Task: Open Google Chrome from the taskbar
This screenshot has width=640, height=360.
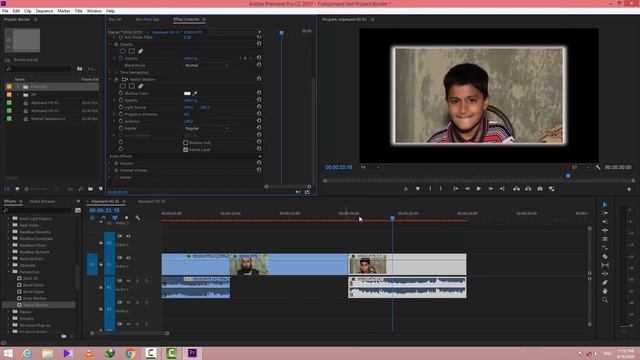Action: tap(130, 353)
